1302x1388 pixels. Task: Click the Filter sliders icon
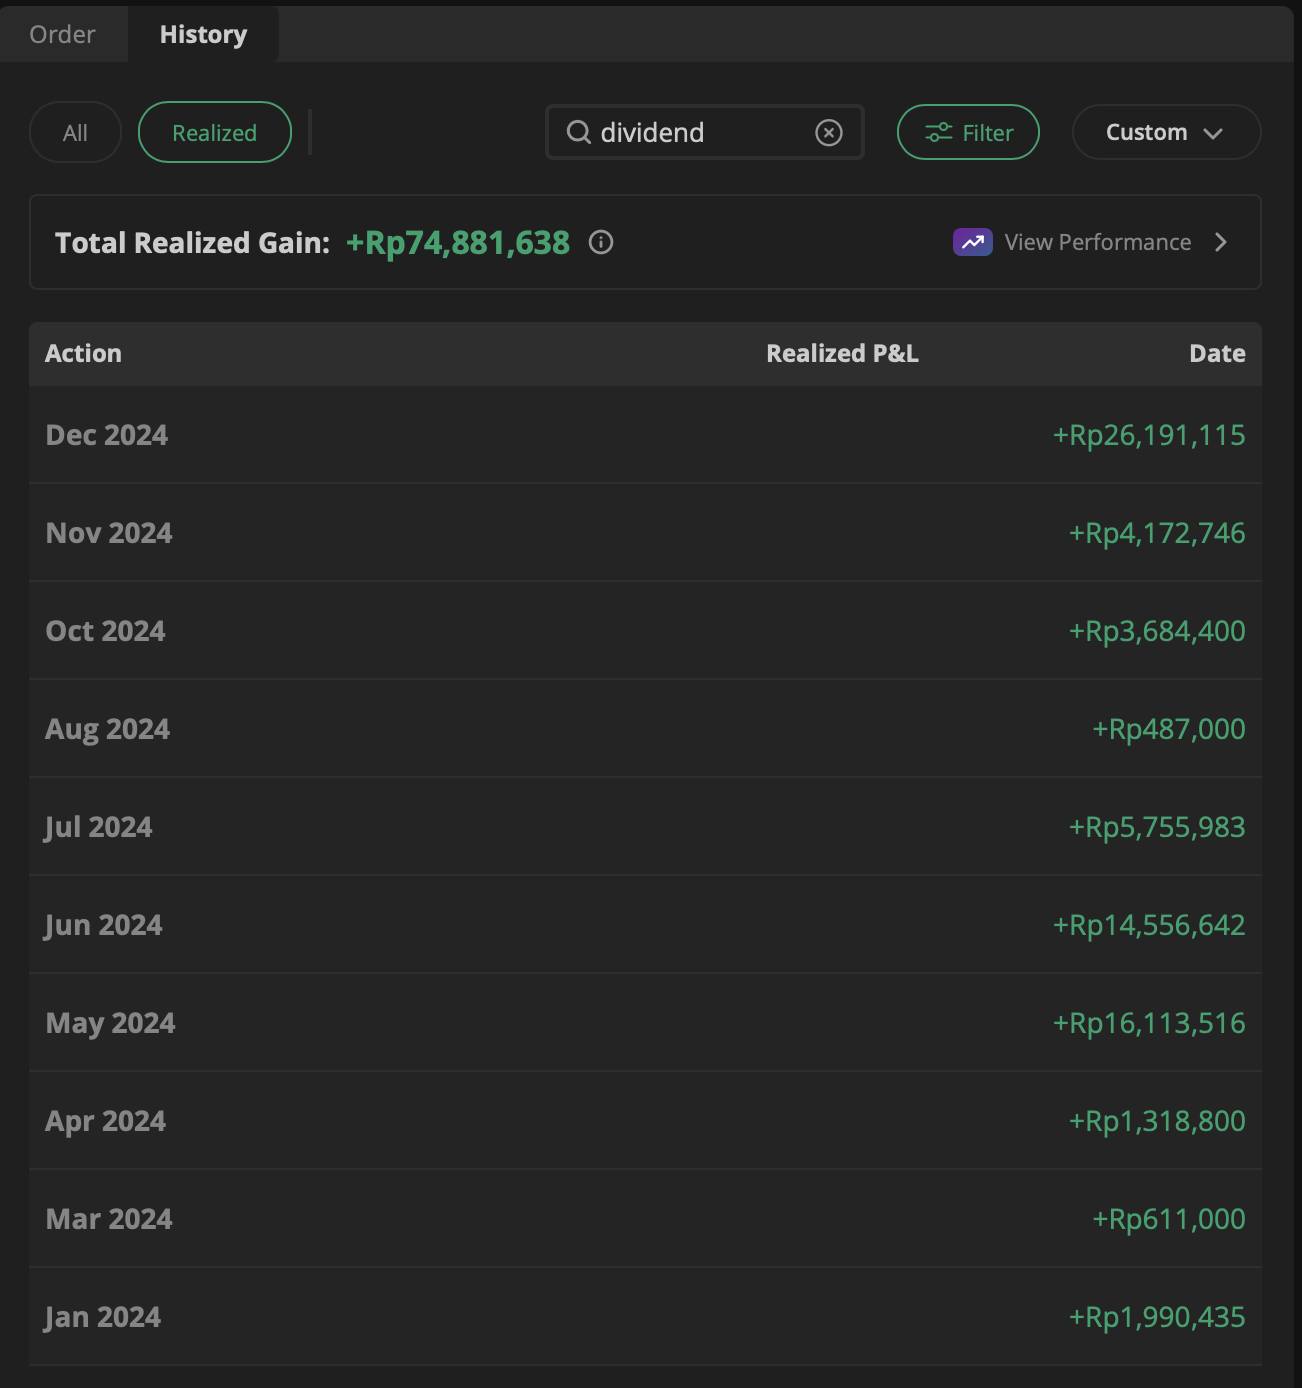(938, 133)
